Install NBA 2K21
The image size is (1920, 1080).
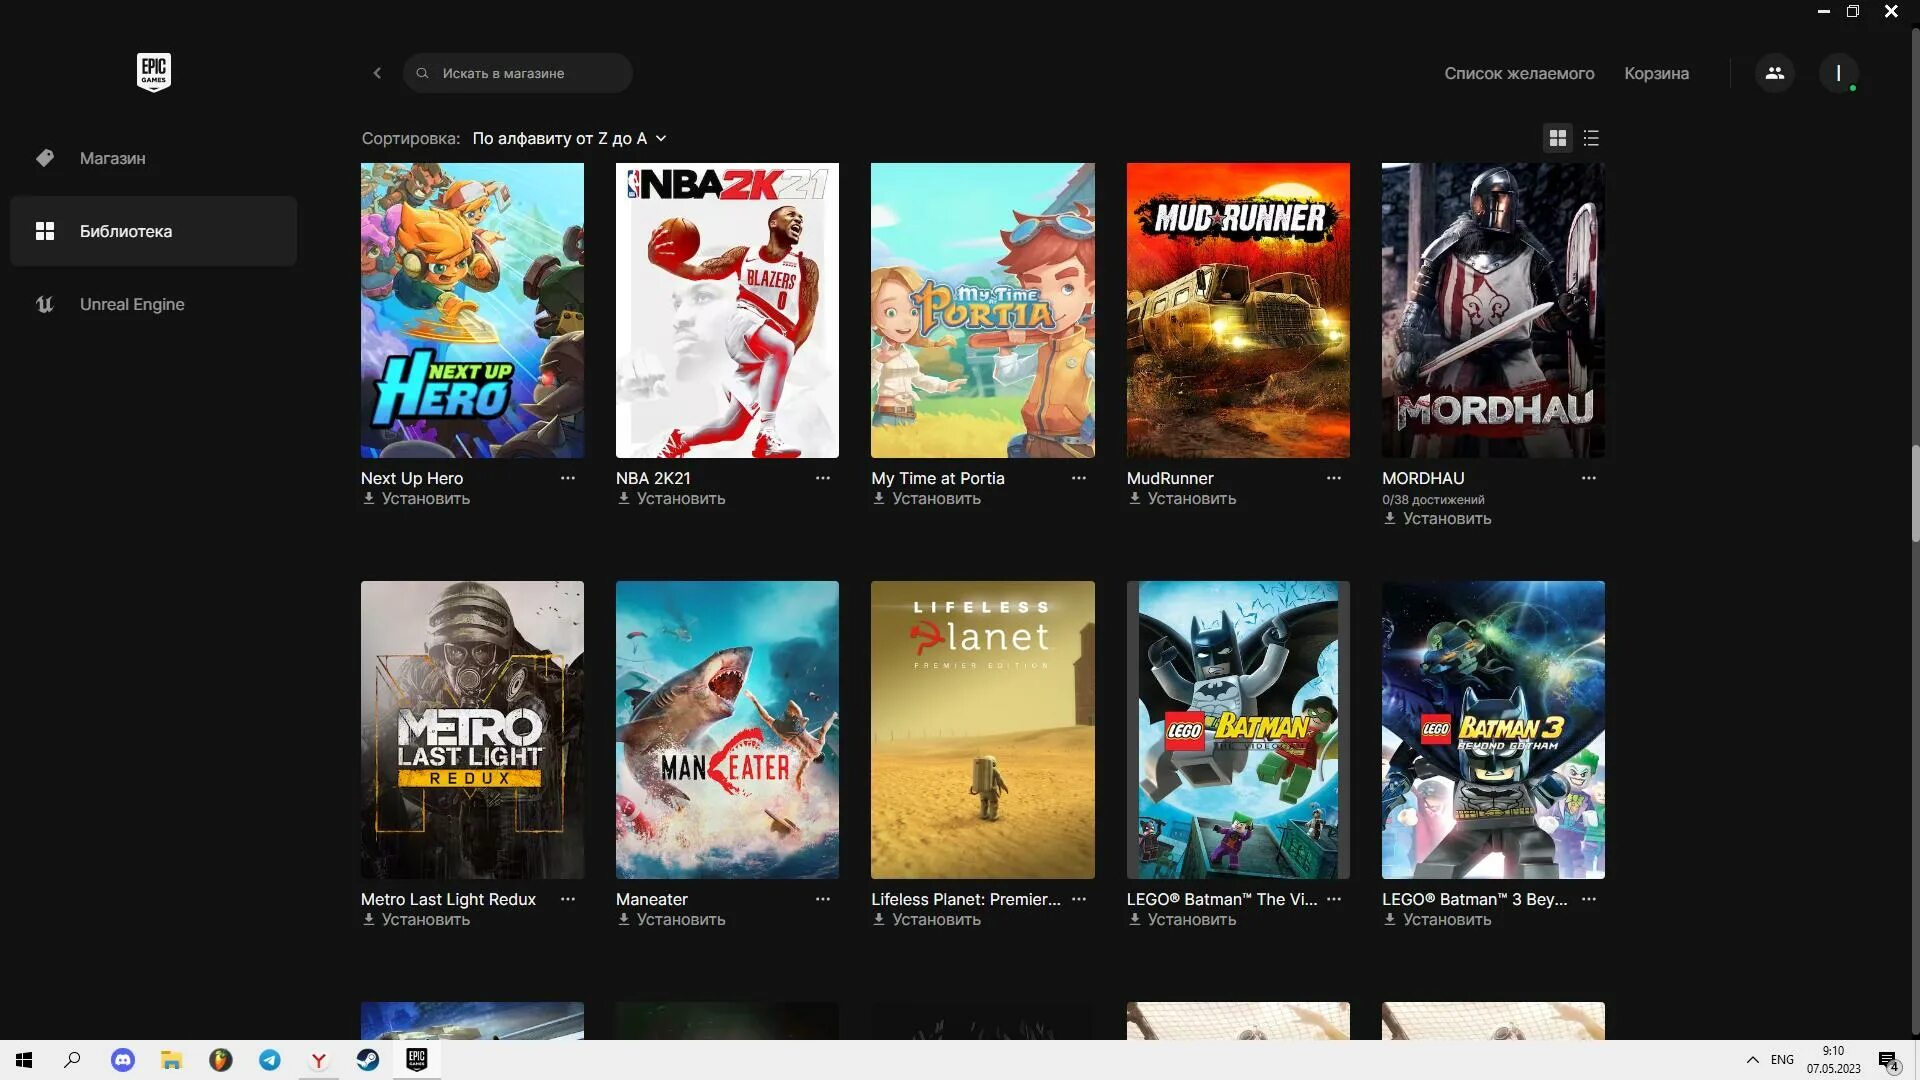click(x=671, y=499)
